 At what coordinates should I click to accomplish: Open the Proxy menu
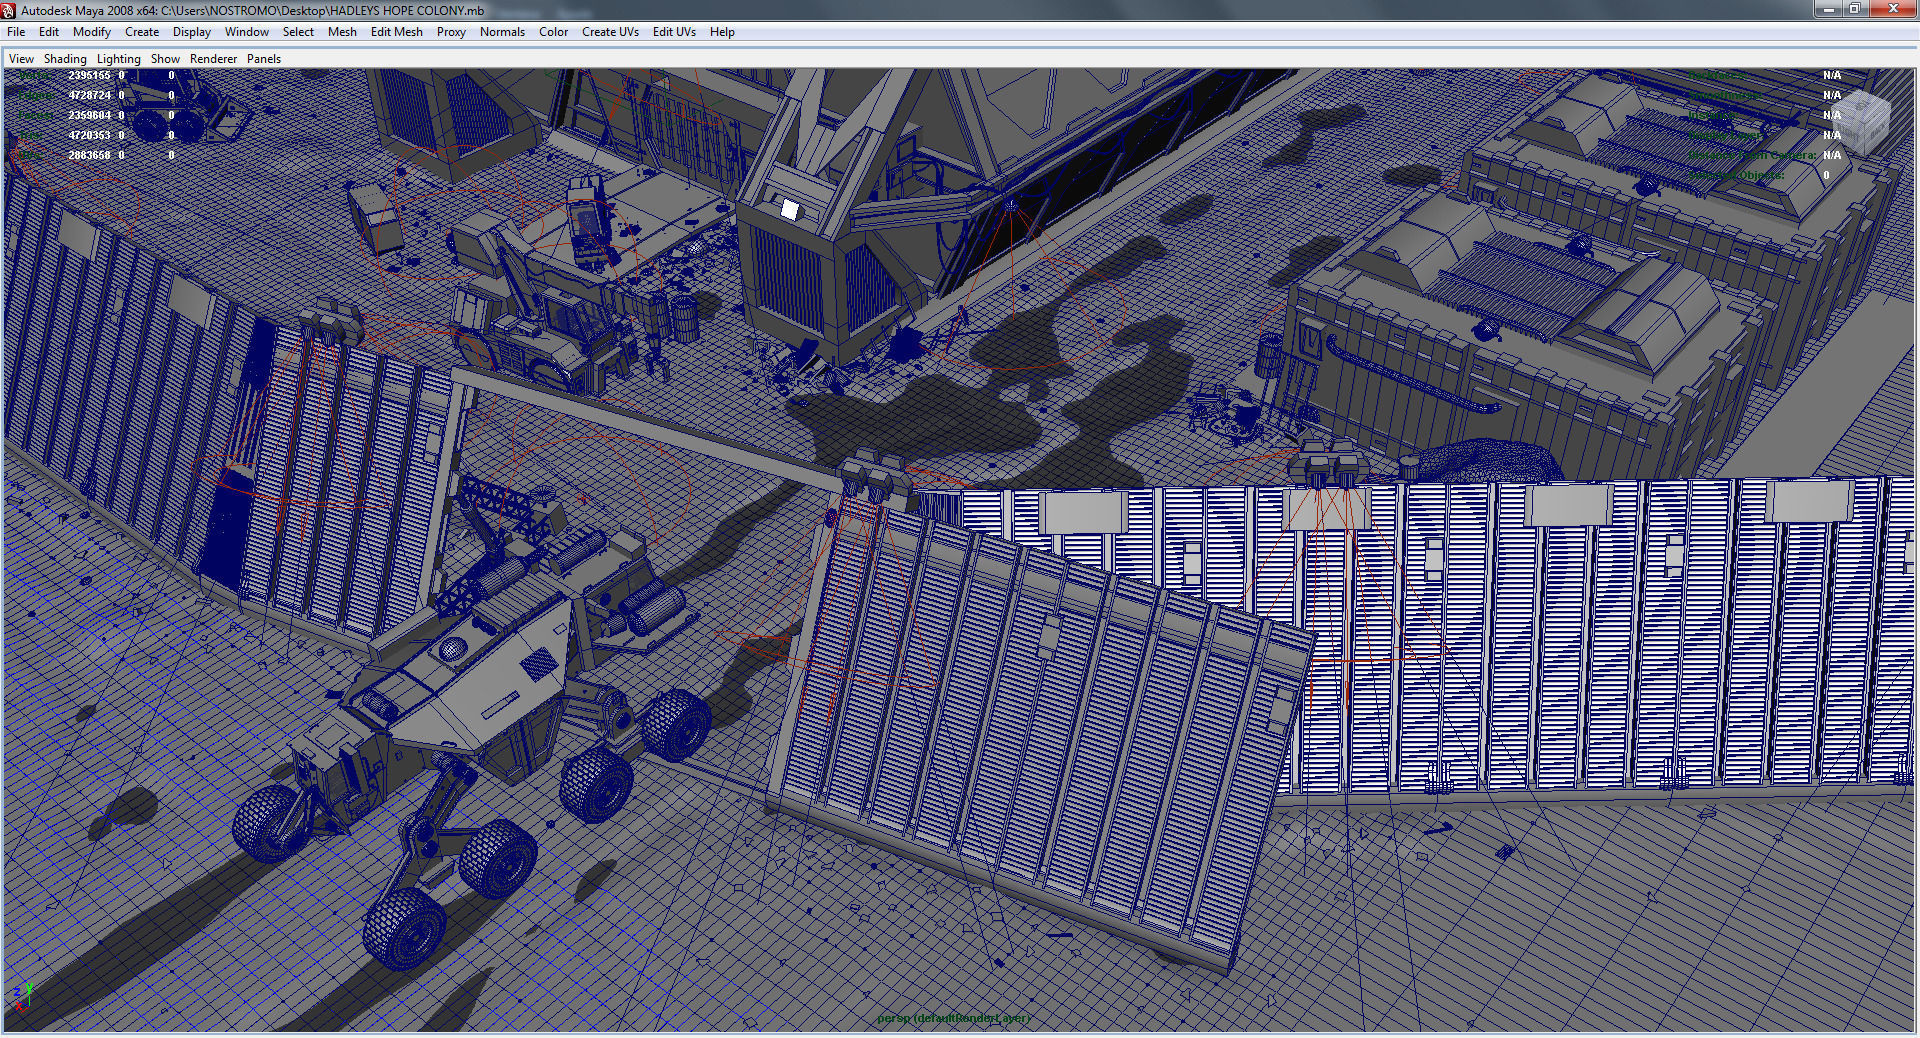point(451,32)
